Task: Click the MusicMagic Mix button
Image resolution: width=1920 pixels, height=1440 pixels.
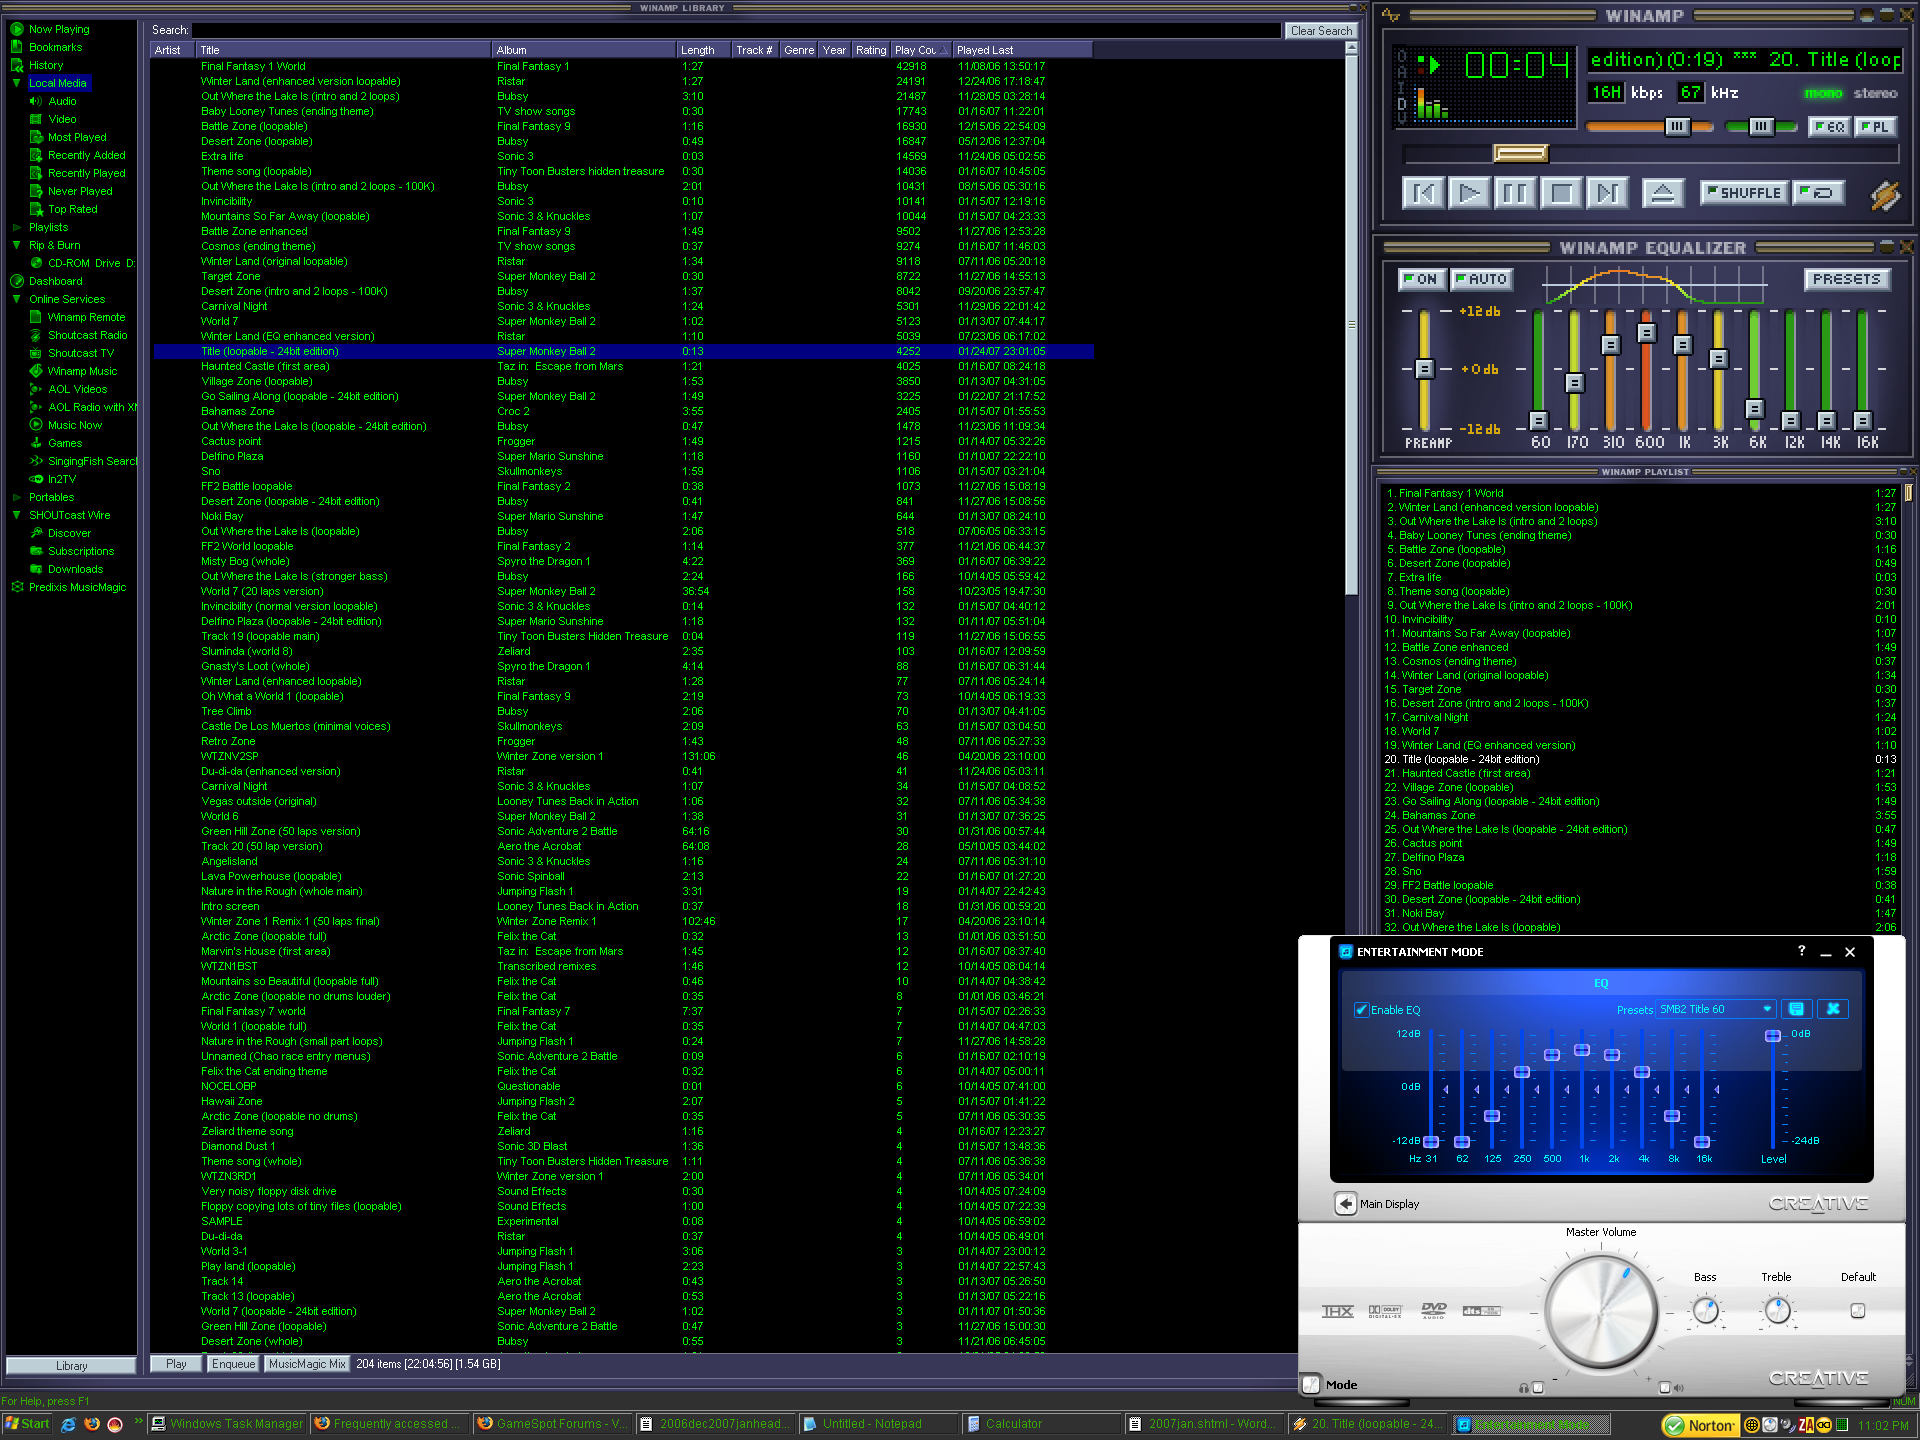Action: 307,1364
